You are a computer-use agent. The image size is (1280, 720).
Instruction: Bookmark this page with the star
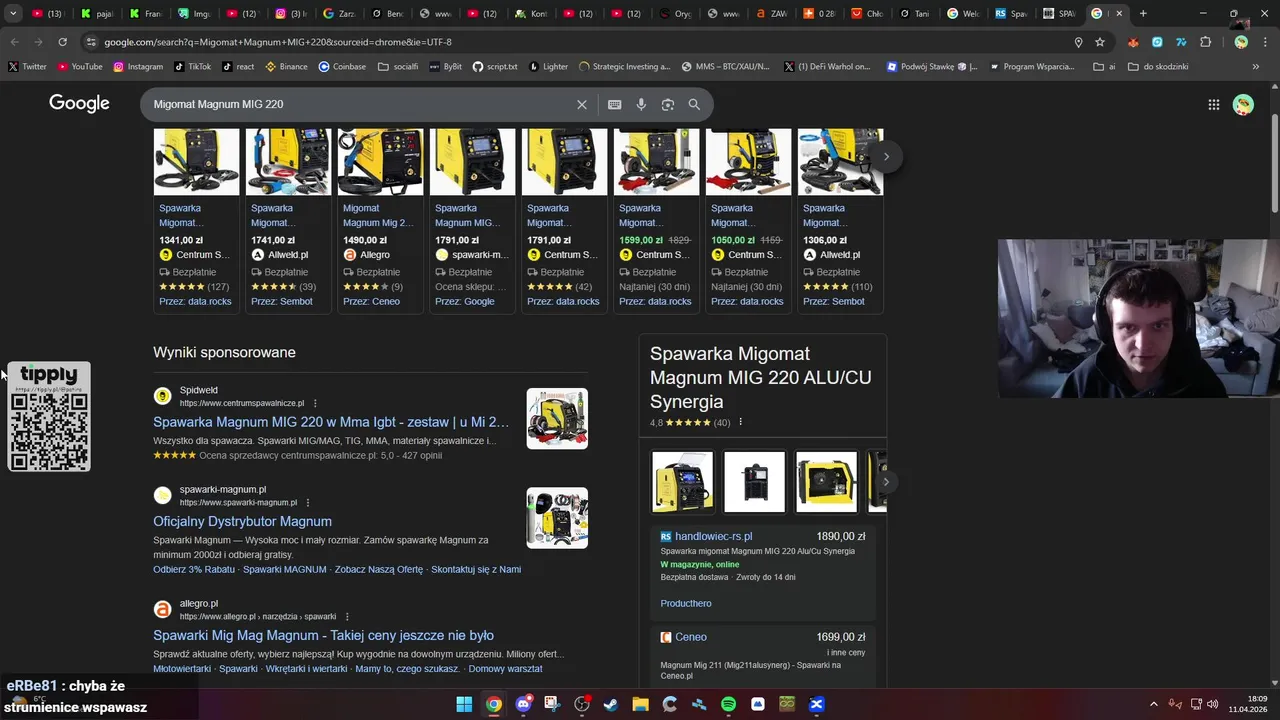coord(1100,42)
